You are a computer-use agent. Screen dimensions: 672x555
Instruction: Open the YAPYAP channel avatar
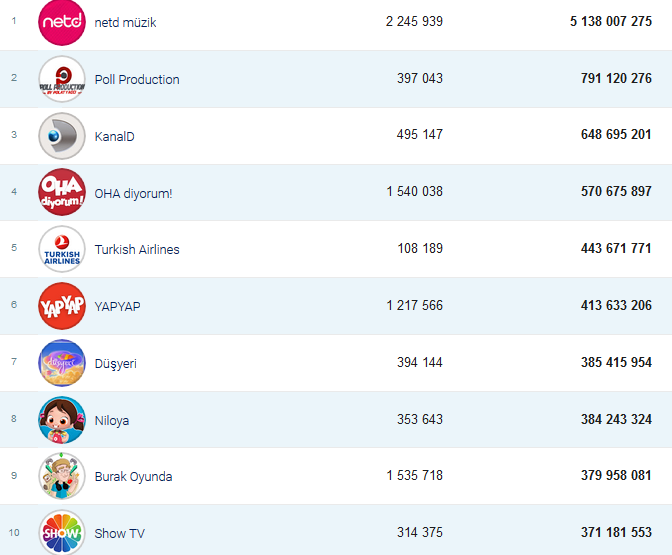click(x=62, y=306)
